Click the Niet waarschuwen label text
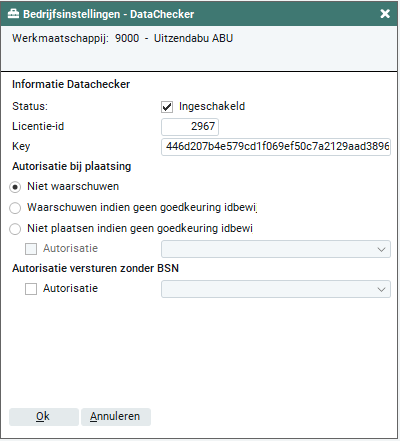The height and width of the screenshot is (441, 400). (x=73, y=186)
